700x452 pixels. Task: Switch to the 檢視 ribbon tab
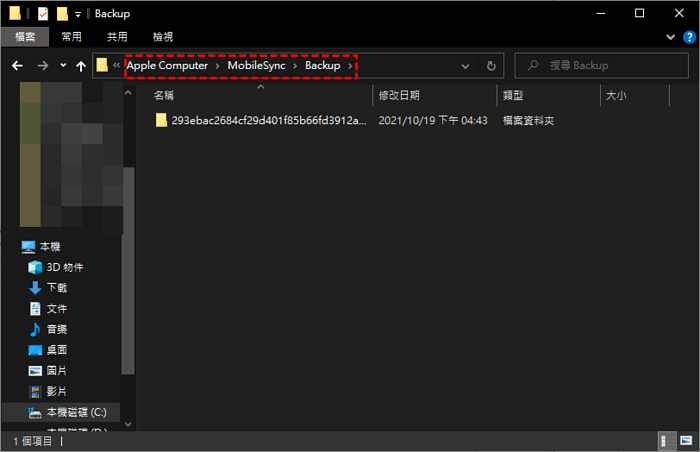(x=164, y=37)
